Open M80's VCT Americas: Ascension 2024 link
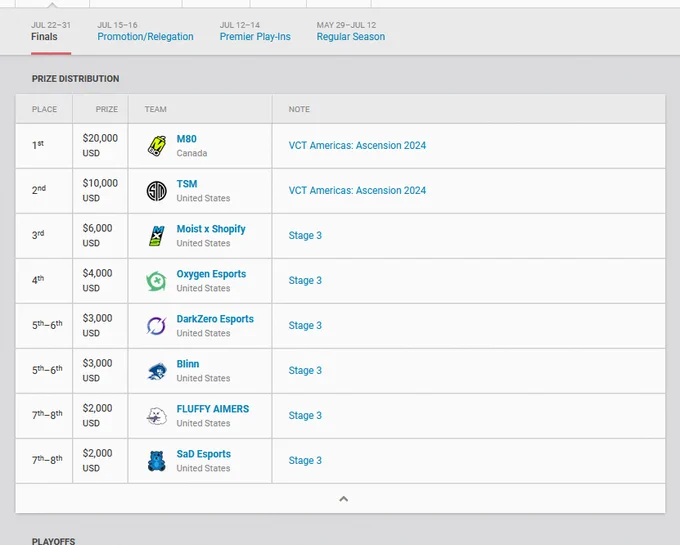 click(357, 146)
